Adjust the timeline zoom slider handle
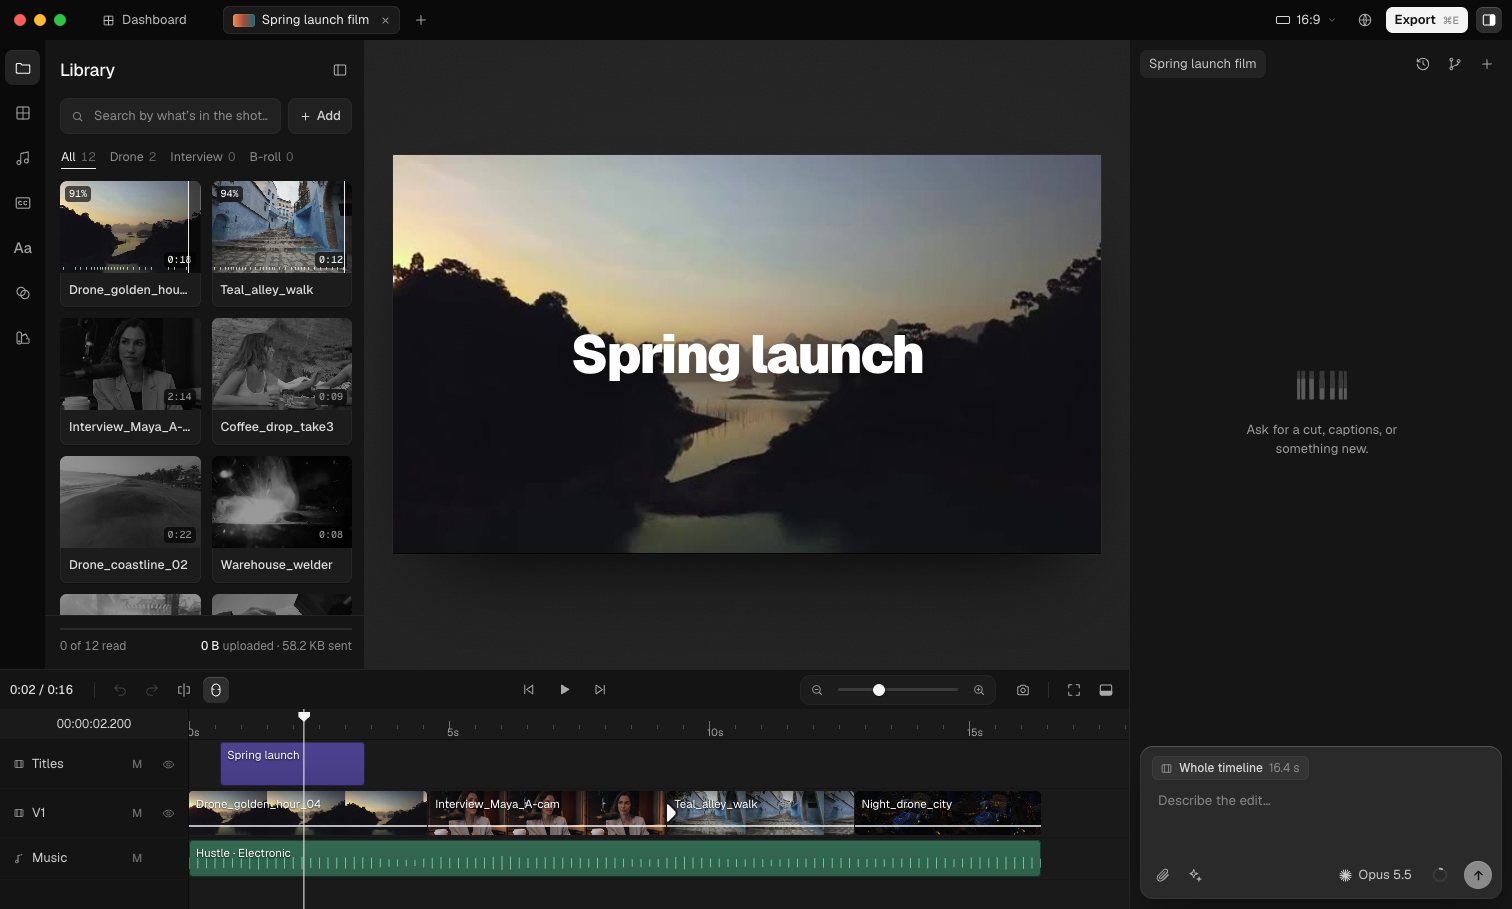 pyautogui.click(x=879, y=690)
